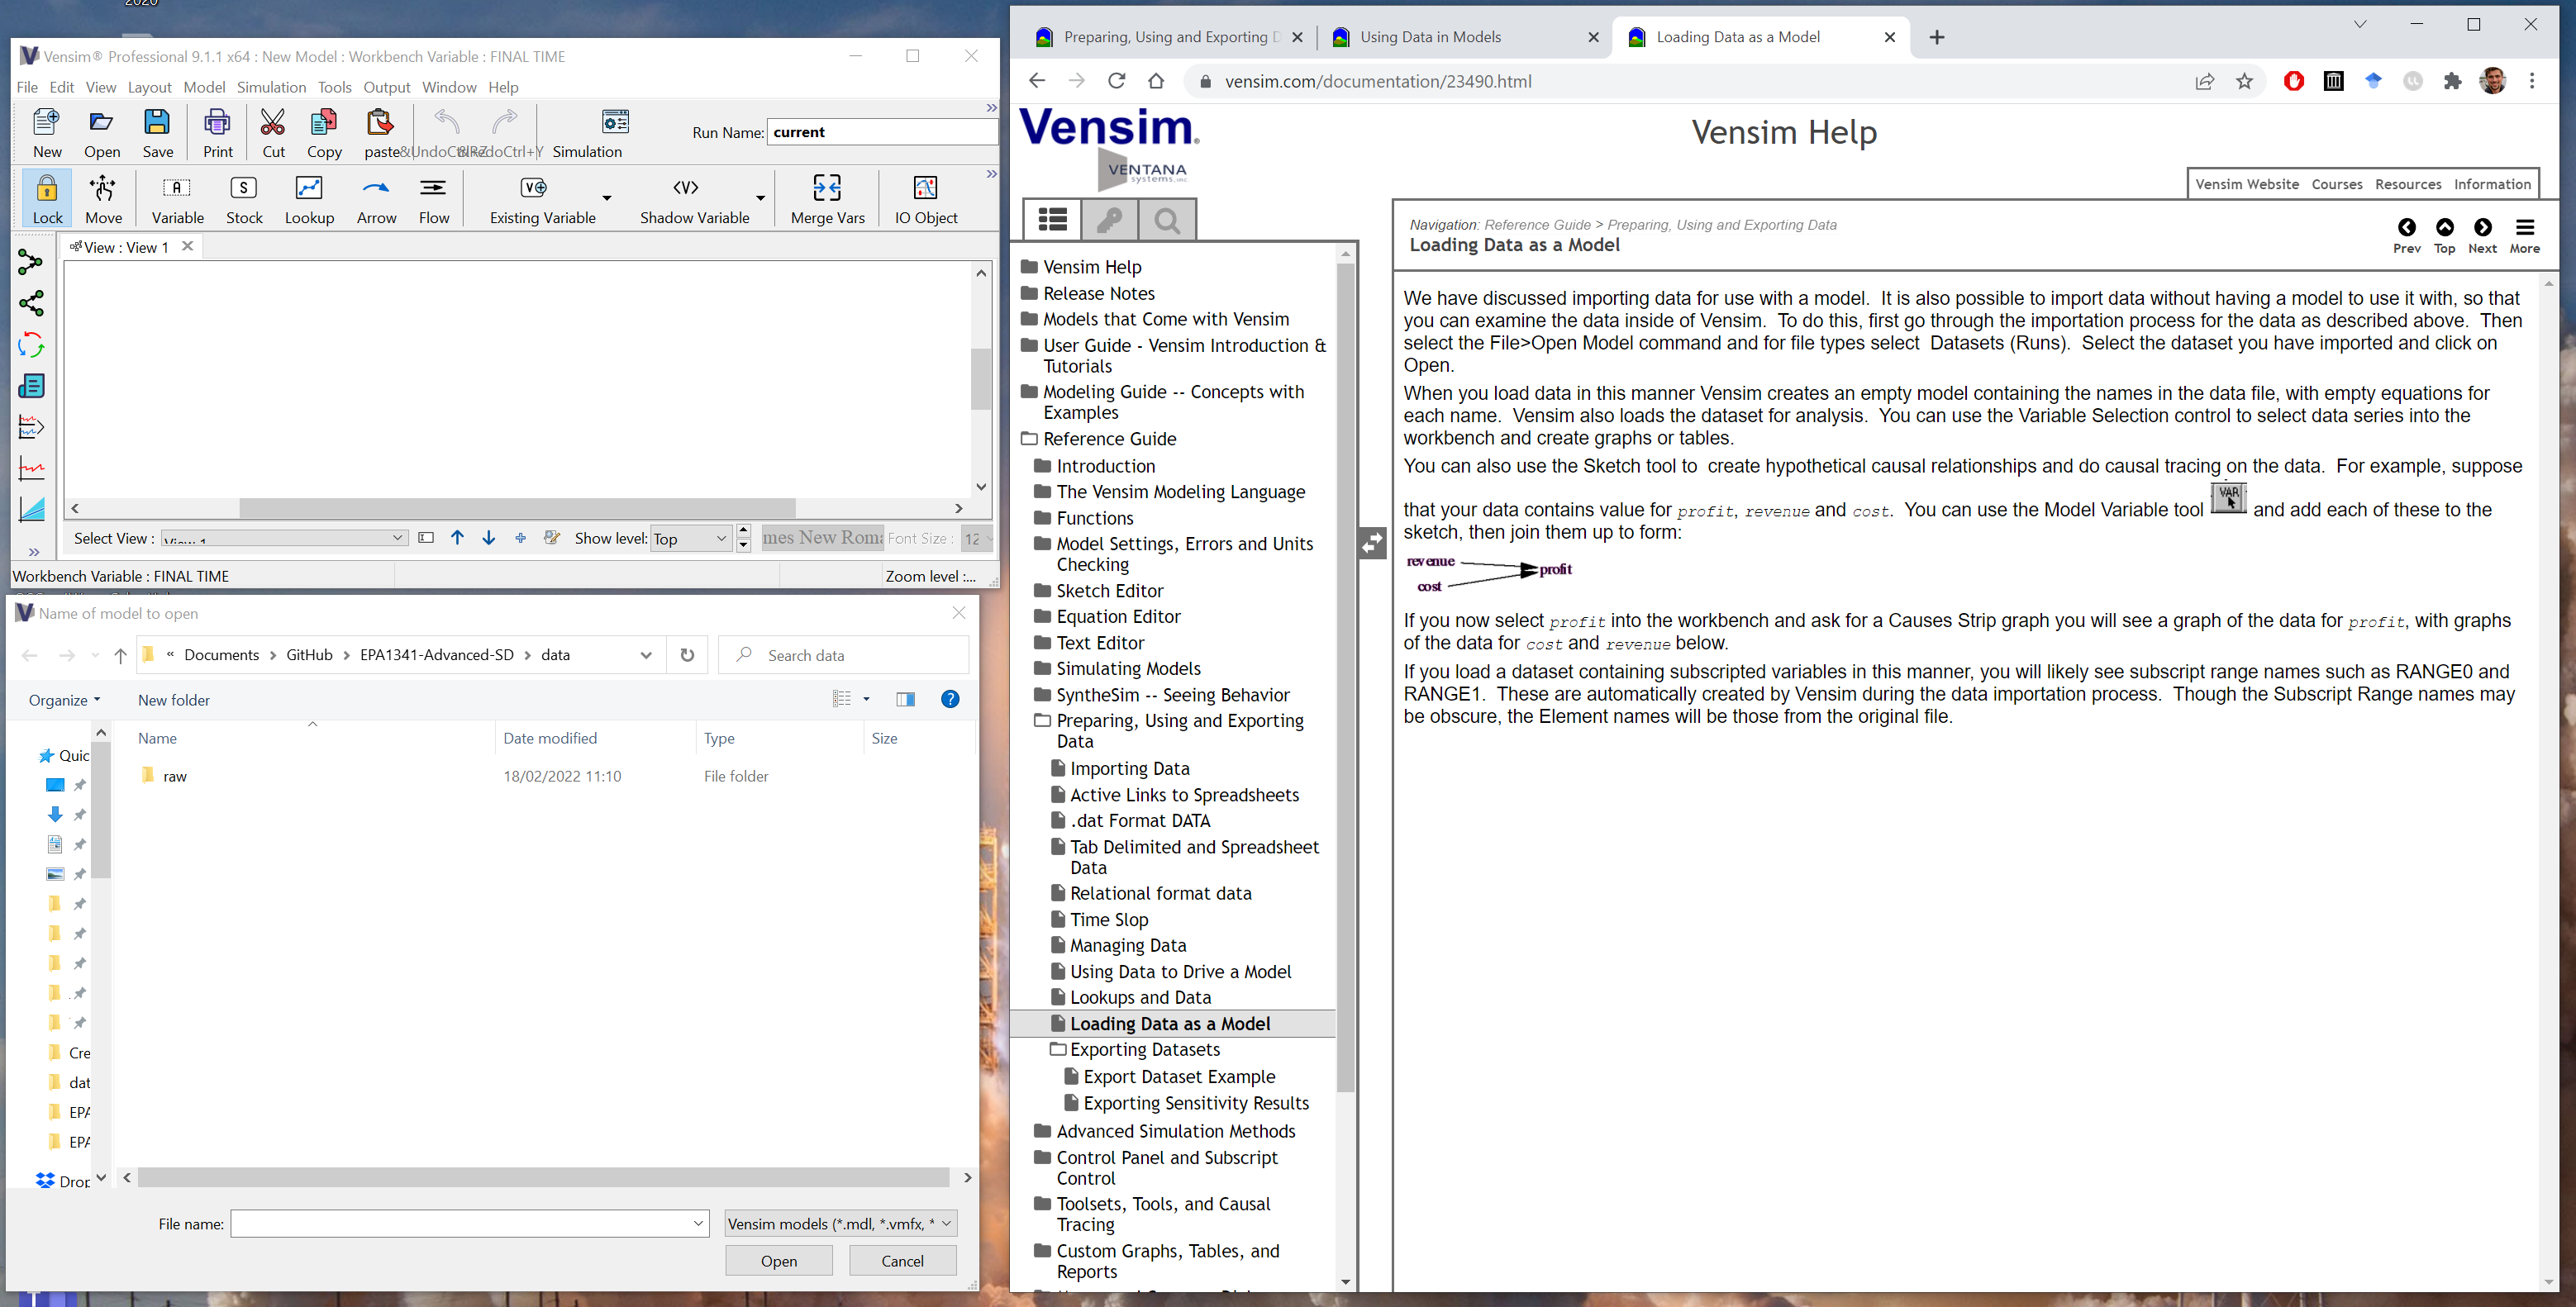Select the Move sketch tool
2576x1307 pixels.
[103, 198]
